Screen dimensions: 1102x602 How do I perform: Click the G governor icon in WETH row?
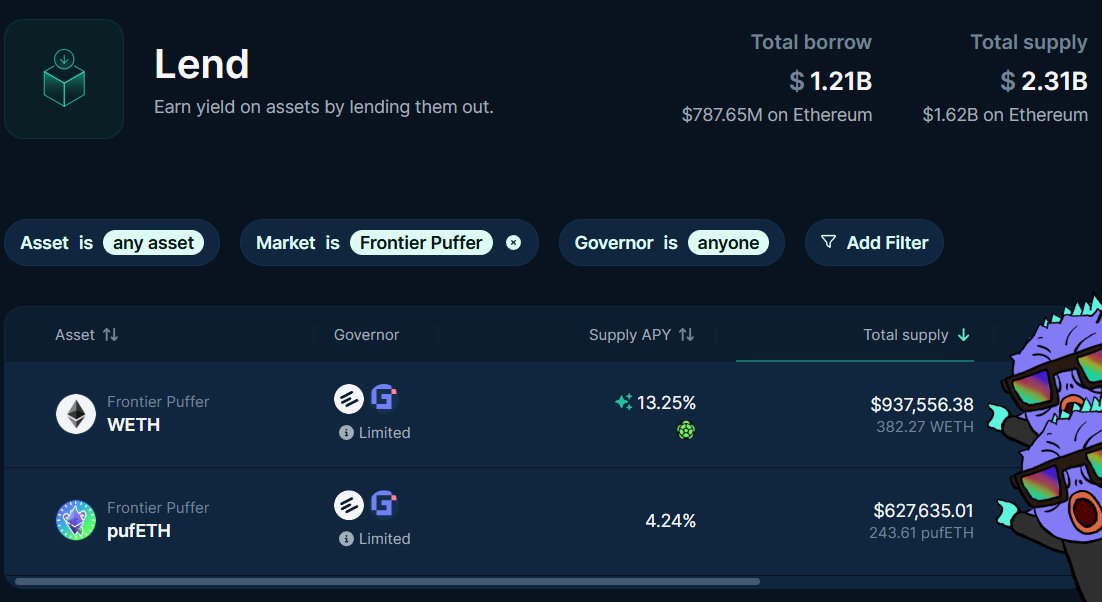pyautogui.click(x=384, y=398)
